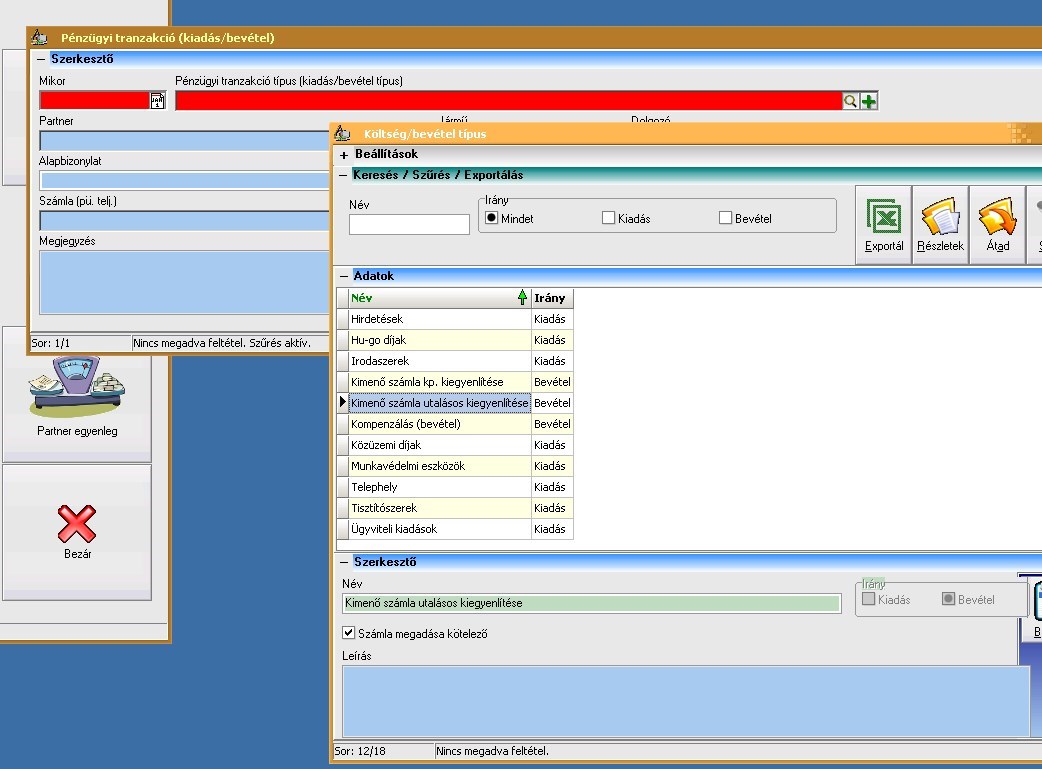Select the Irodaszerek row
The height and width of the screenshot is (769, 1042).
[x=455, y=361]
